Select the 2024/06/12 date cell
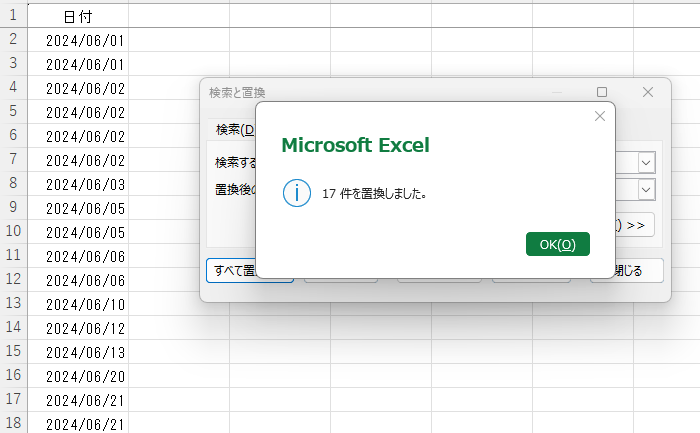This screenshot has height=433, width=700. (78, 328)
